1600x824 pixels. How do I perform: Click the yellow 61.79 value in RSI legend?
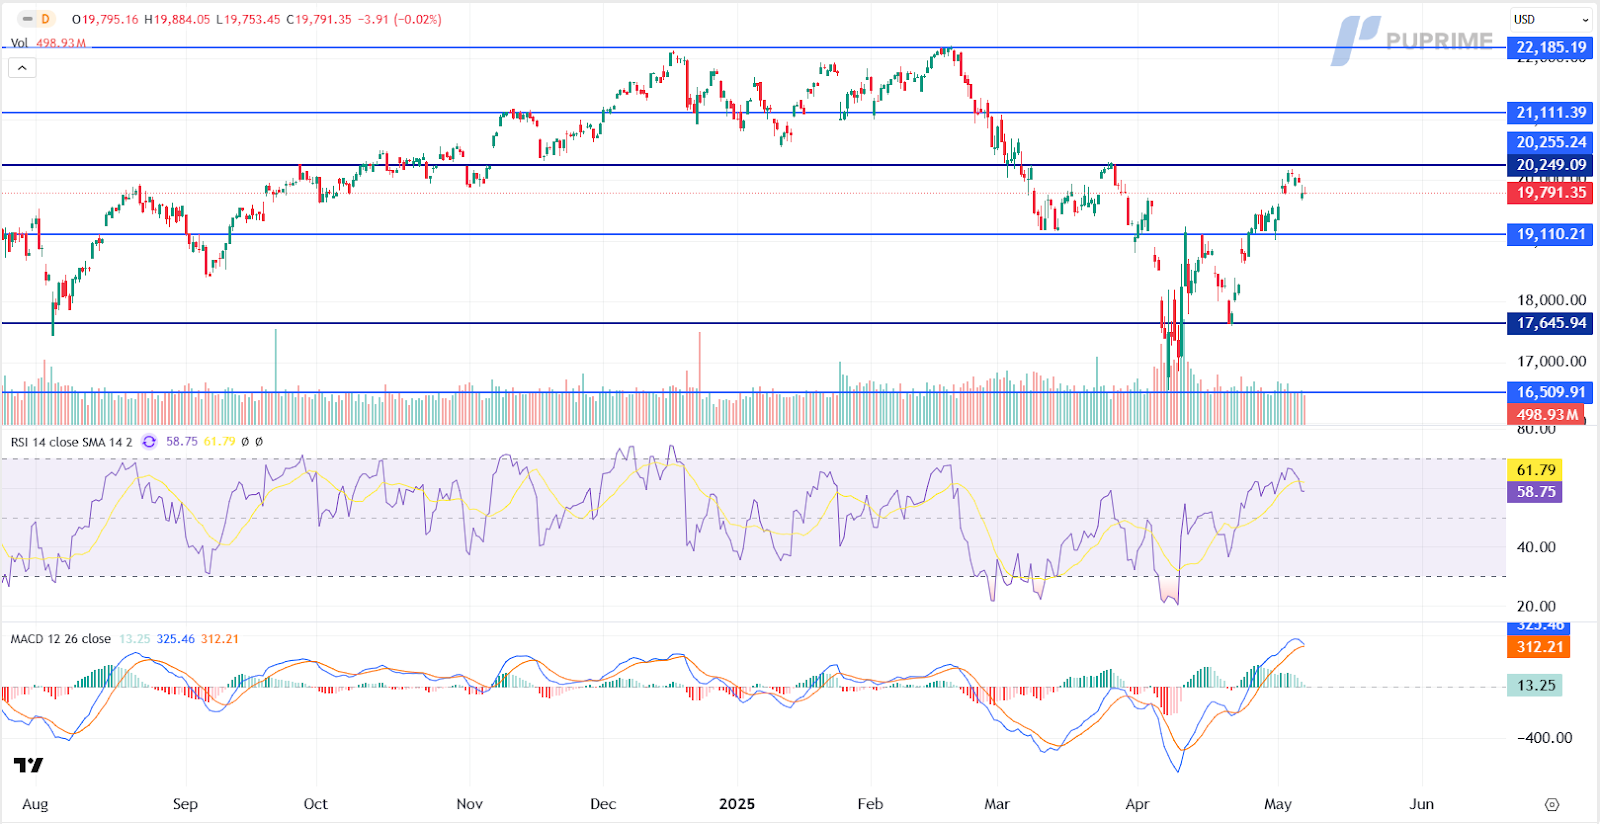tap(219, 441)
